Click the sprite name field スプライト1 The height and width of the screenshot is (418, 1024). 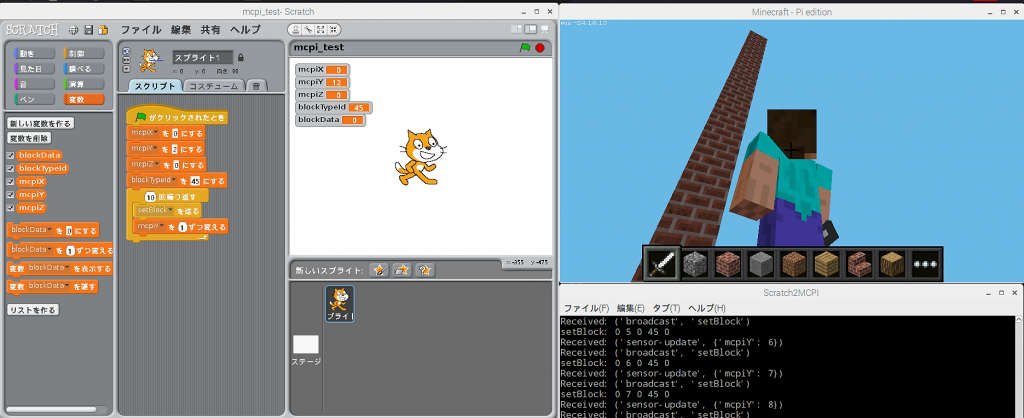coord(202,57)
